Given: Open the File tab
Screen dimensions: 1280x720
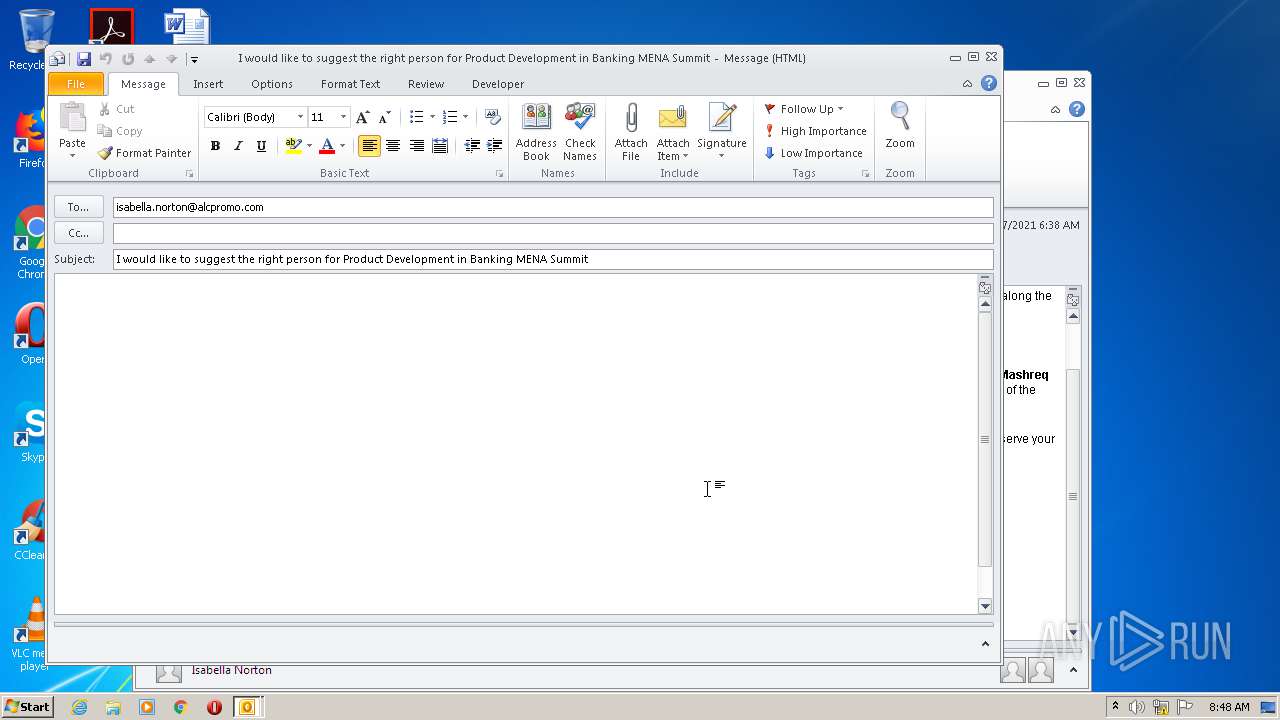Looking at the screenshot, I should tap(75, 84).
